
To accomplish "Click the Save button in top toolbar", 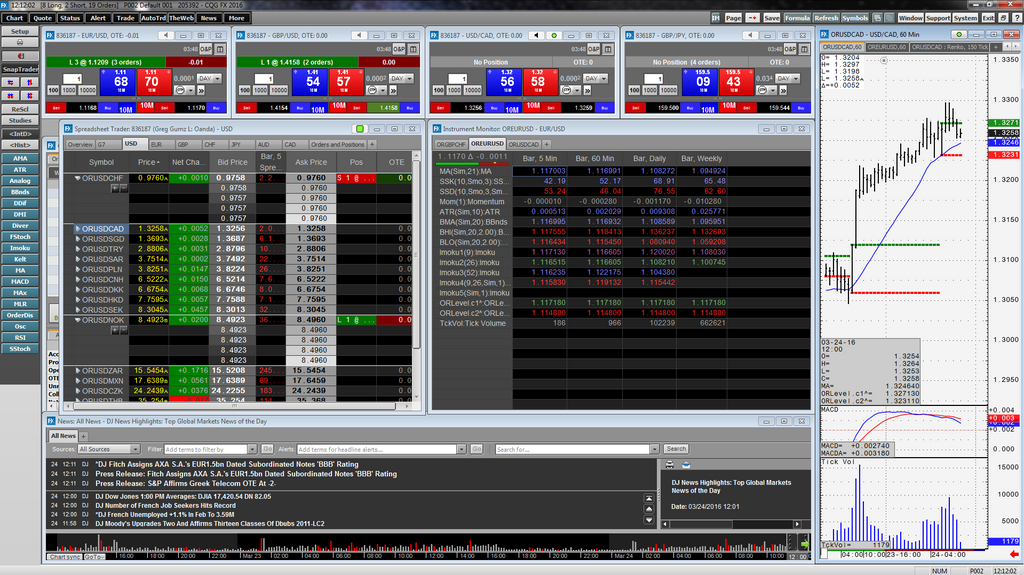I will (x=771, y=18).
